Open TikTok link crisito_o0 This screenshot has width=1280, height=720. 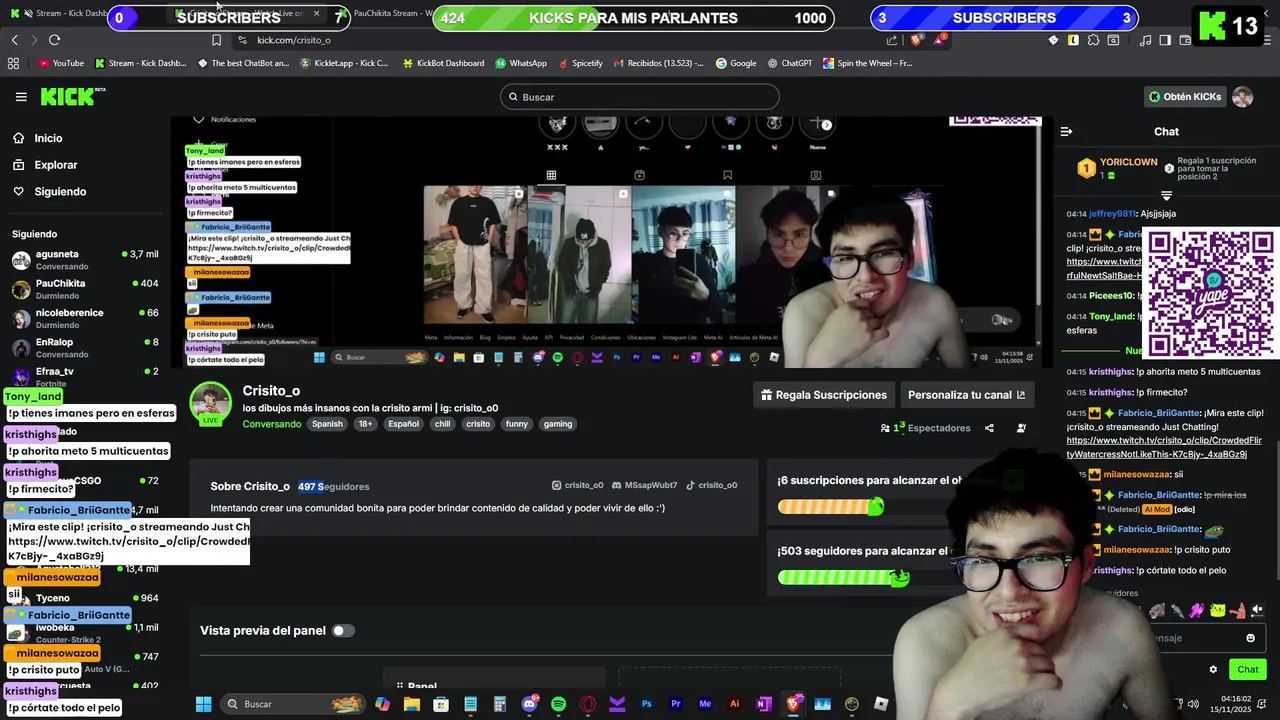(711, 485)
